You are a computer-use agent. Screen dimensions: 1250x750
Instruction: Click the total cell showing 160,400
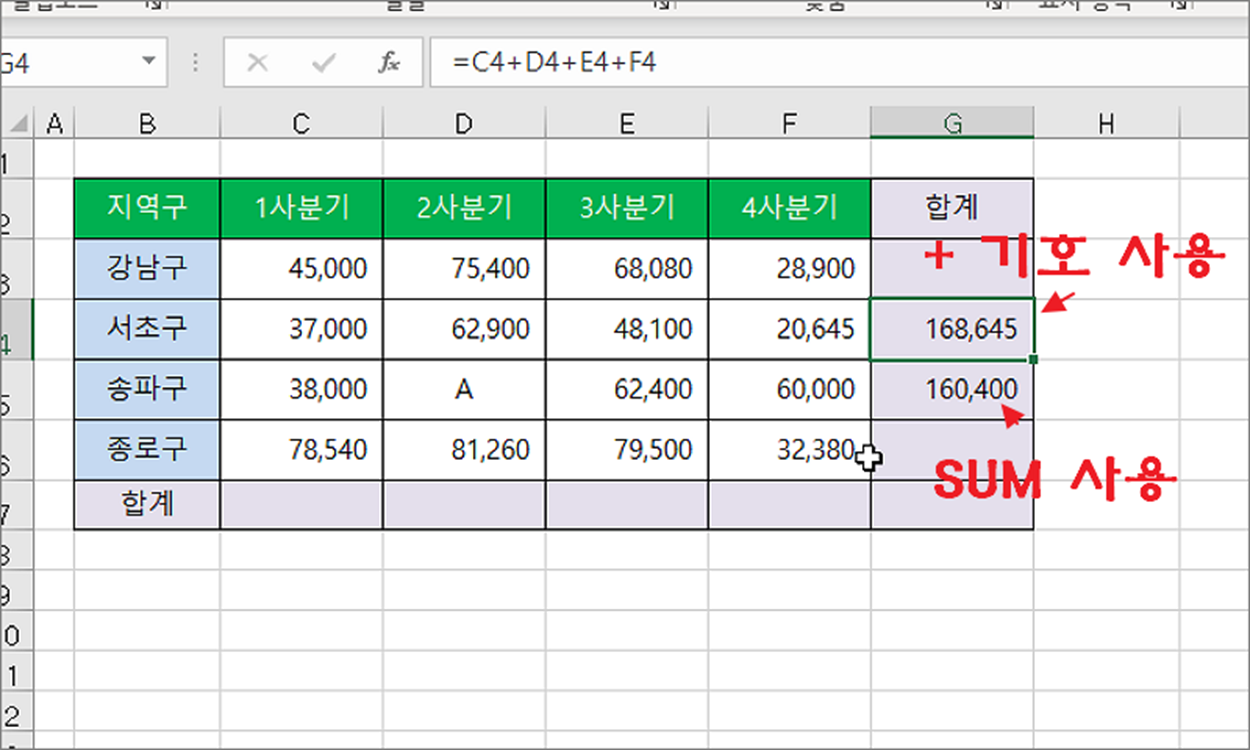coord(952,389)
